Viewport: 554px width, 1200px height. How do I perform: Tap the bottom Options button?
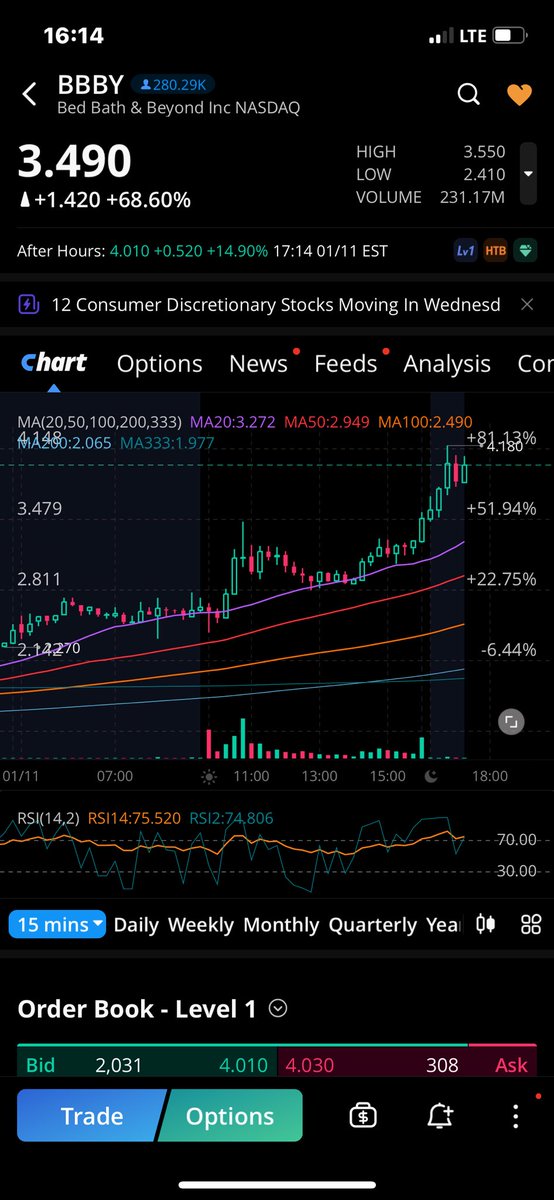pyautogui.click(x=230, y=1116)
